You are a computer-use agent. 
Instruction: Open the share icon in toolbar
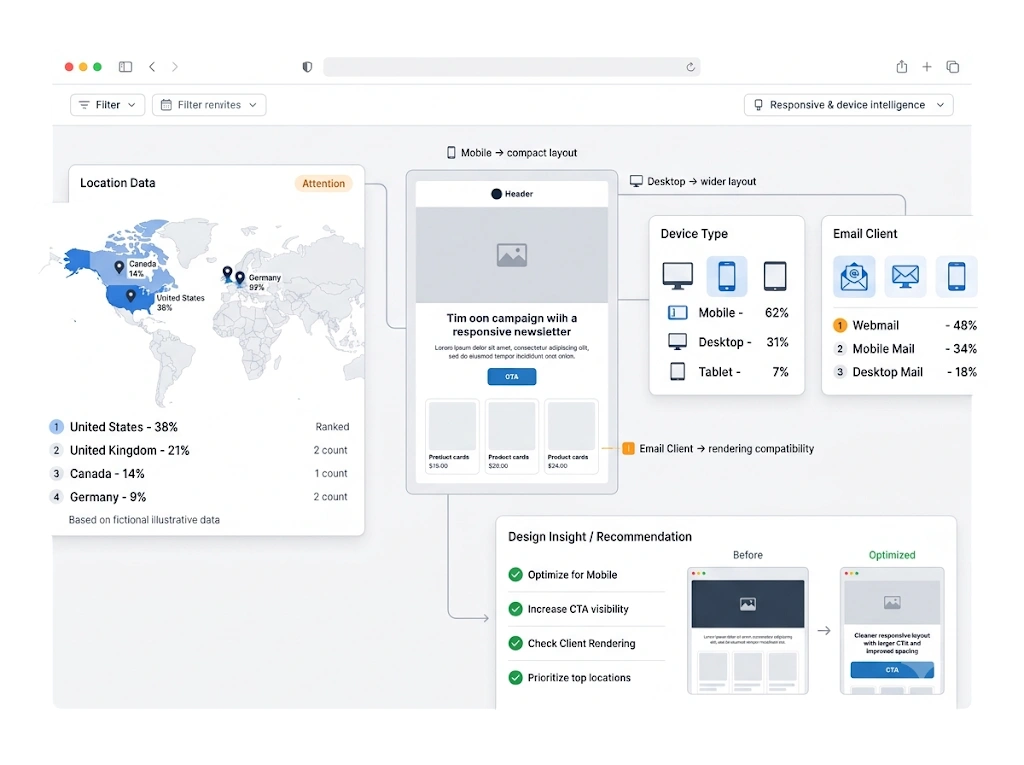click(902, 66)
